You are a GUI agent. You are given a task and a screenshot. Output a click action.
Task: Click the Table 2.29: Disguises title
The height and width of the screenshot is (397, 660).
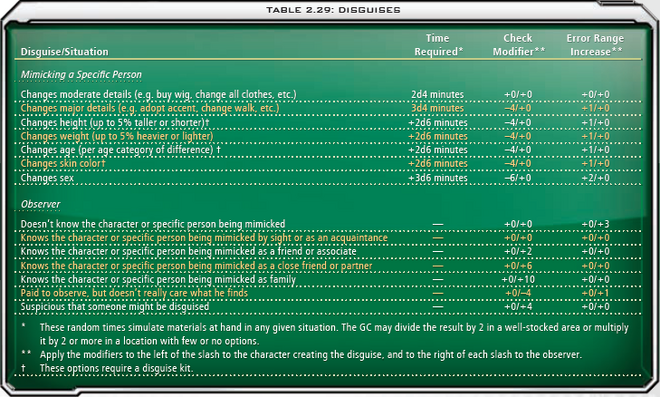point(333,10)
